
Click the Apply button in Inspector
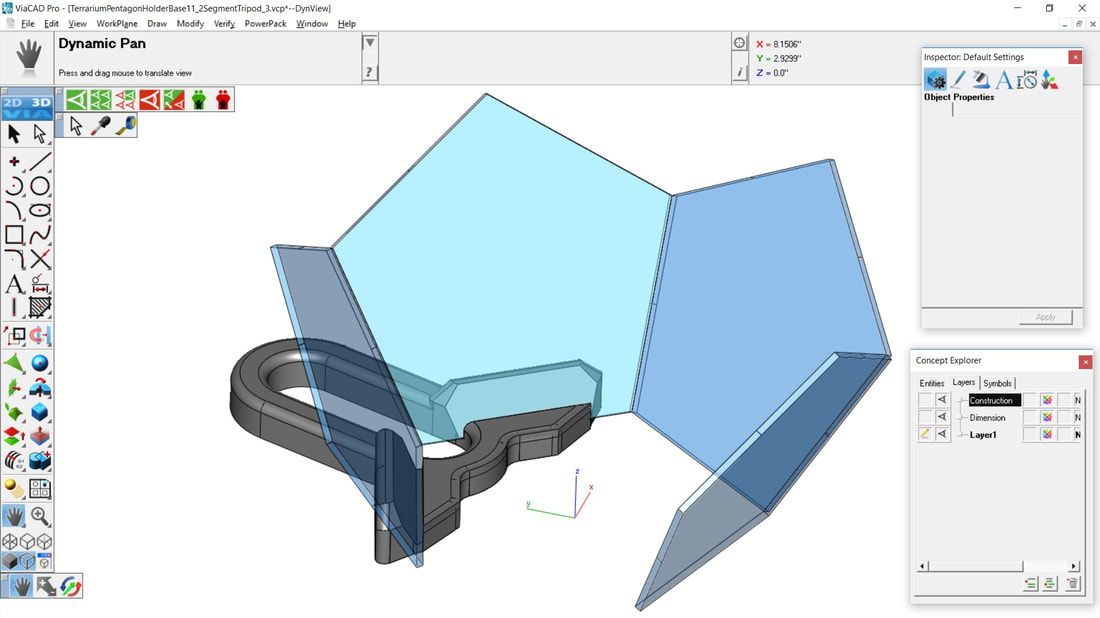click(x=1045, y=317)
